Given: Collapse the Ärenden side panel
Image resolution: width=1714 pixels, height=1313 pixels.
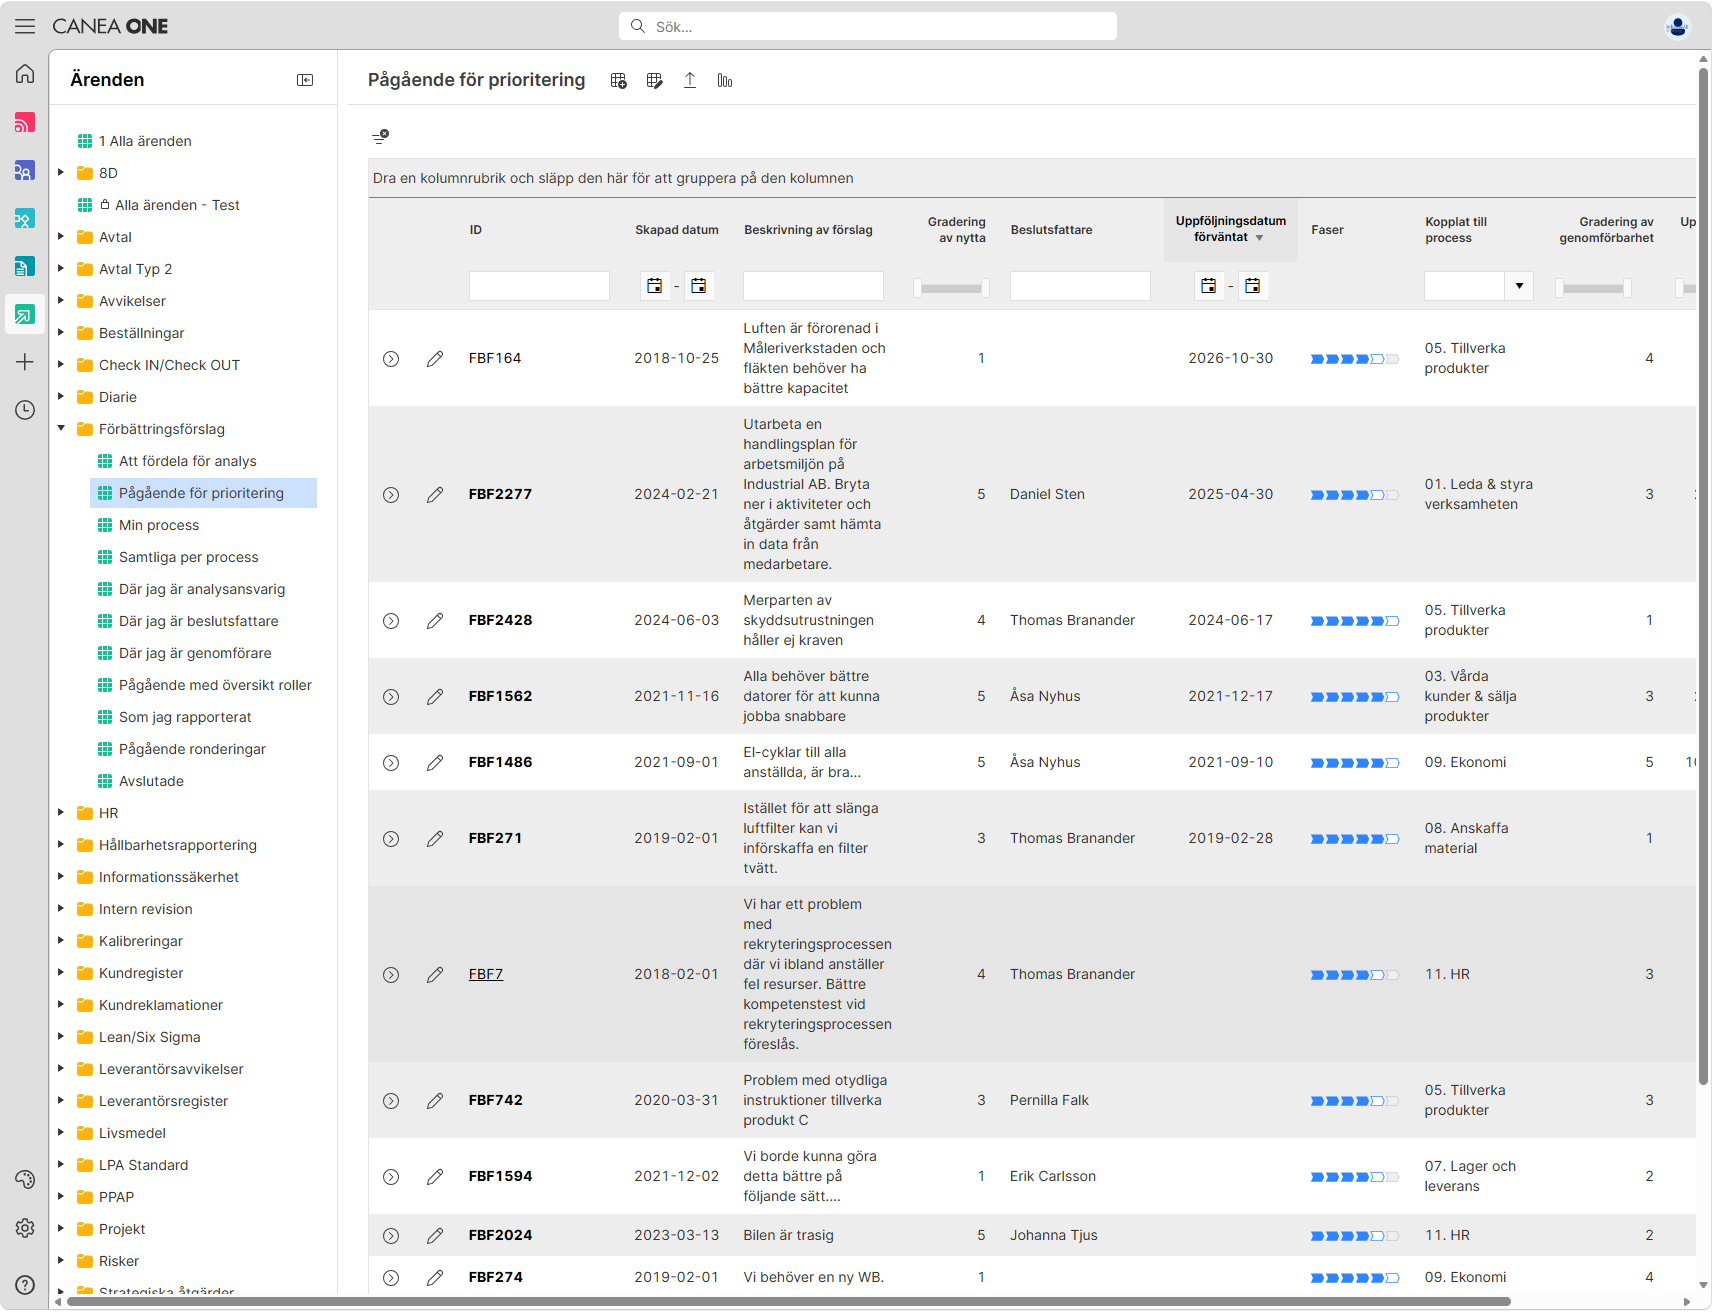Looking at the screenshot, I should [305, 80].
